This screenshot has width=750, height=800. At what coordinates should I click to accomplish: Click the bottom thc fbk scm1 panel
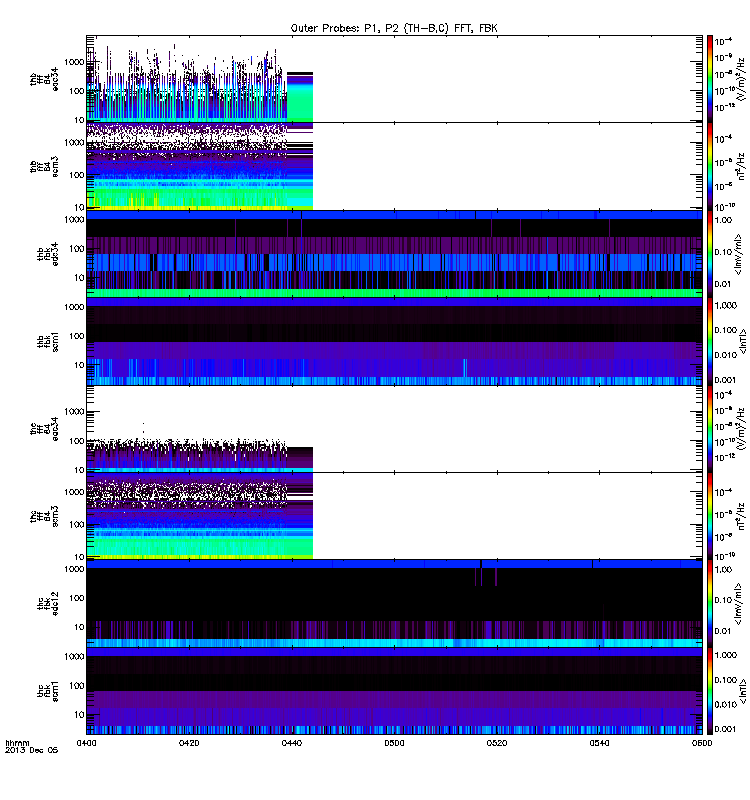[394, 691]
